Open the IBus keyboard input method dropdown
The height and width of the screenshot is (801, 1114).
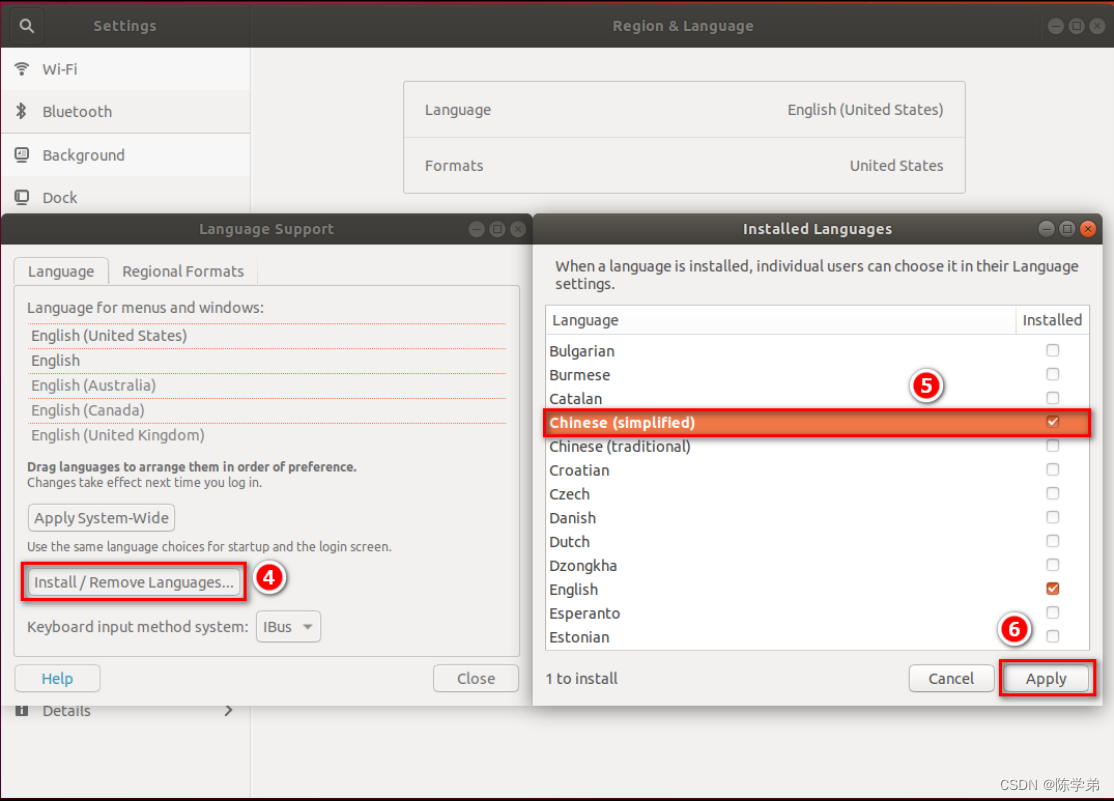288,627
